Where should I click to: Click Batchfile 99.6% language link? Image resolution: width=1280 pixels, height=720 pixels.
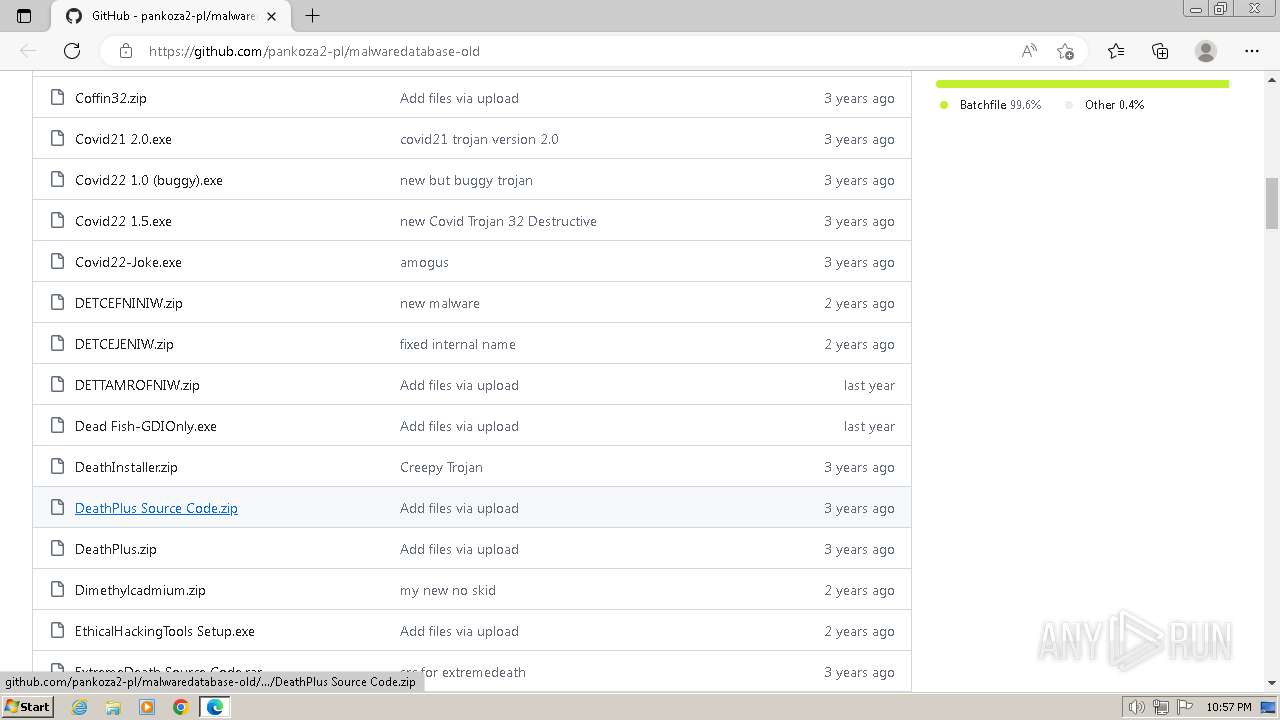point(990,105)
